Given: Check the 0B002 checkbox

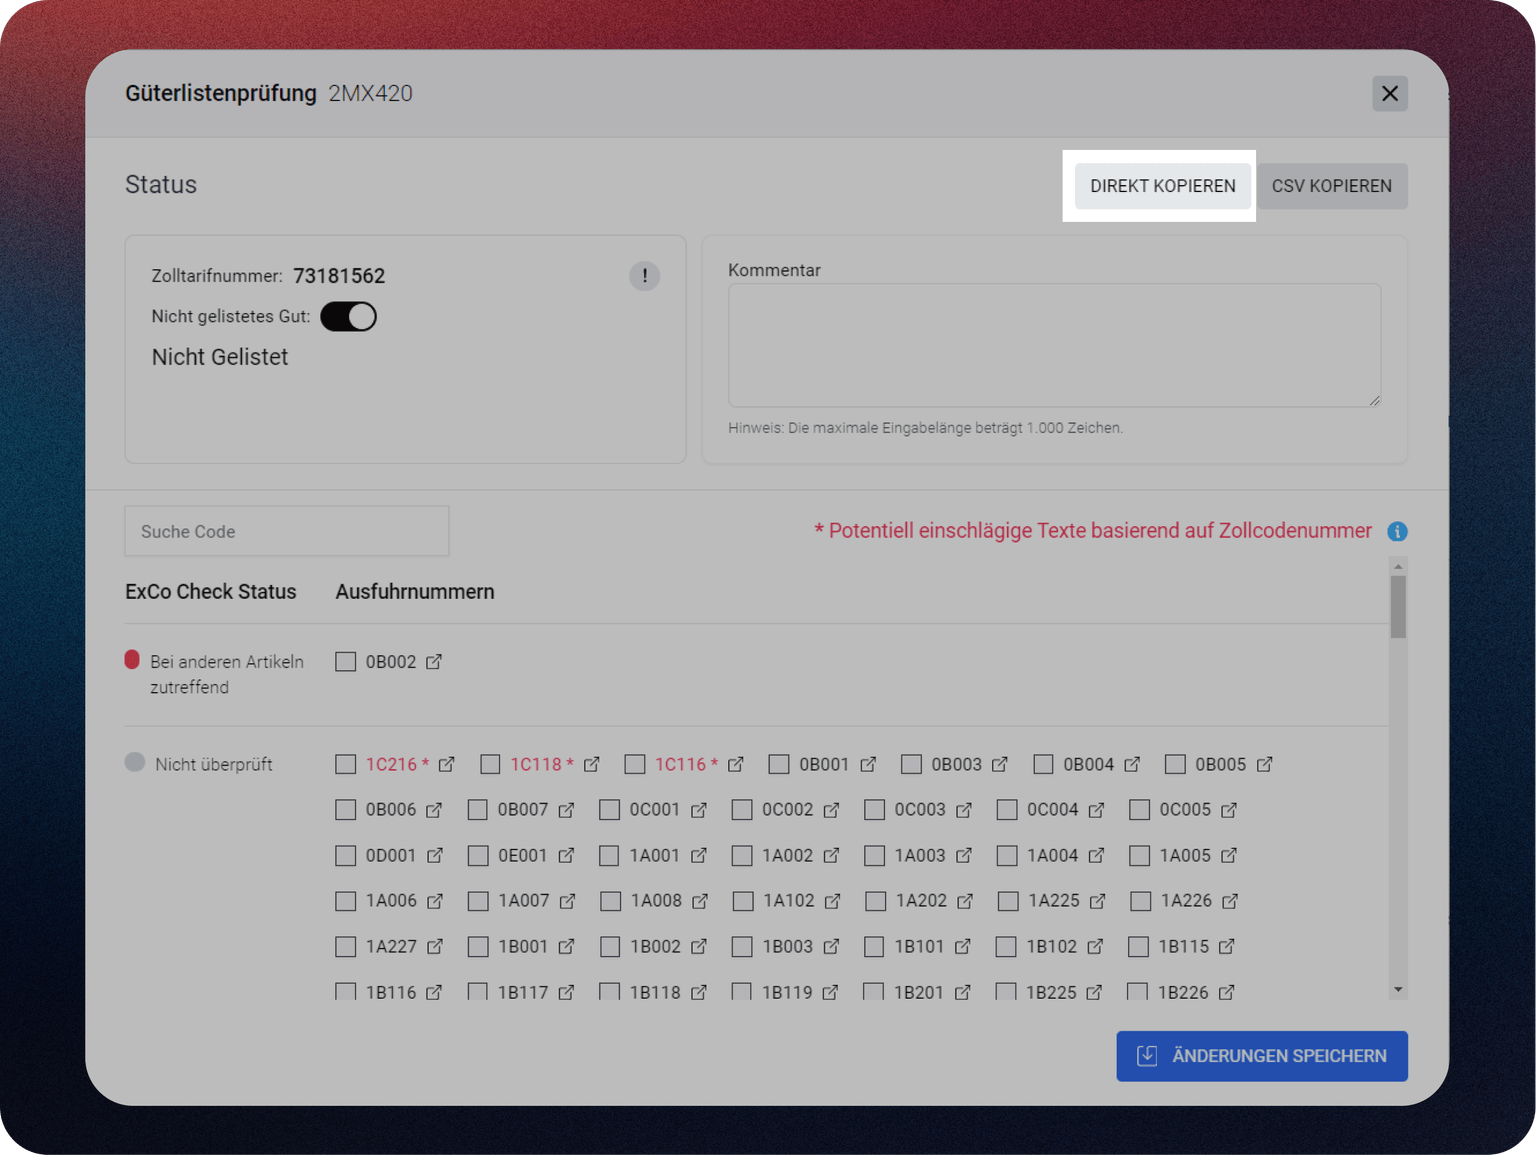Looking at the screenshot, I should [346, 662].
